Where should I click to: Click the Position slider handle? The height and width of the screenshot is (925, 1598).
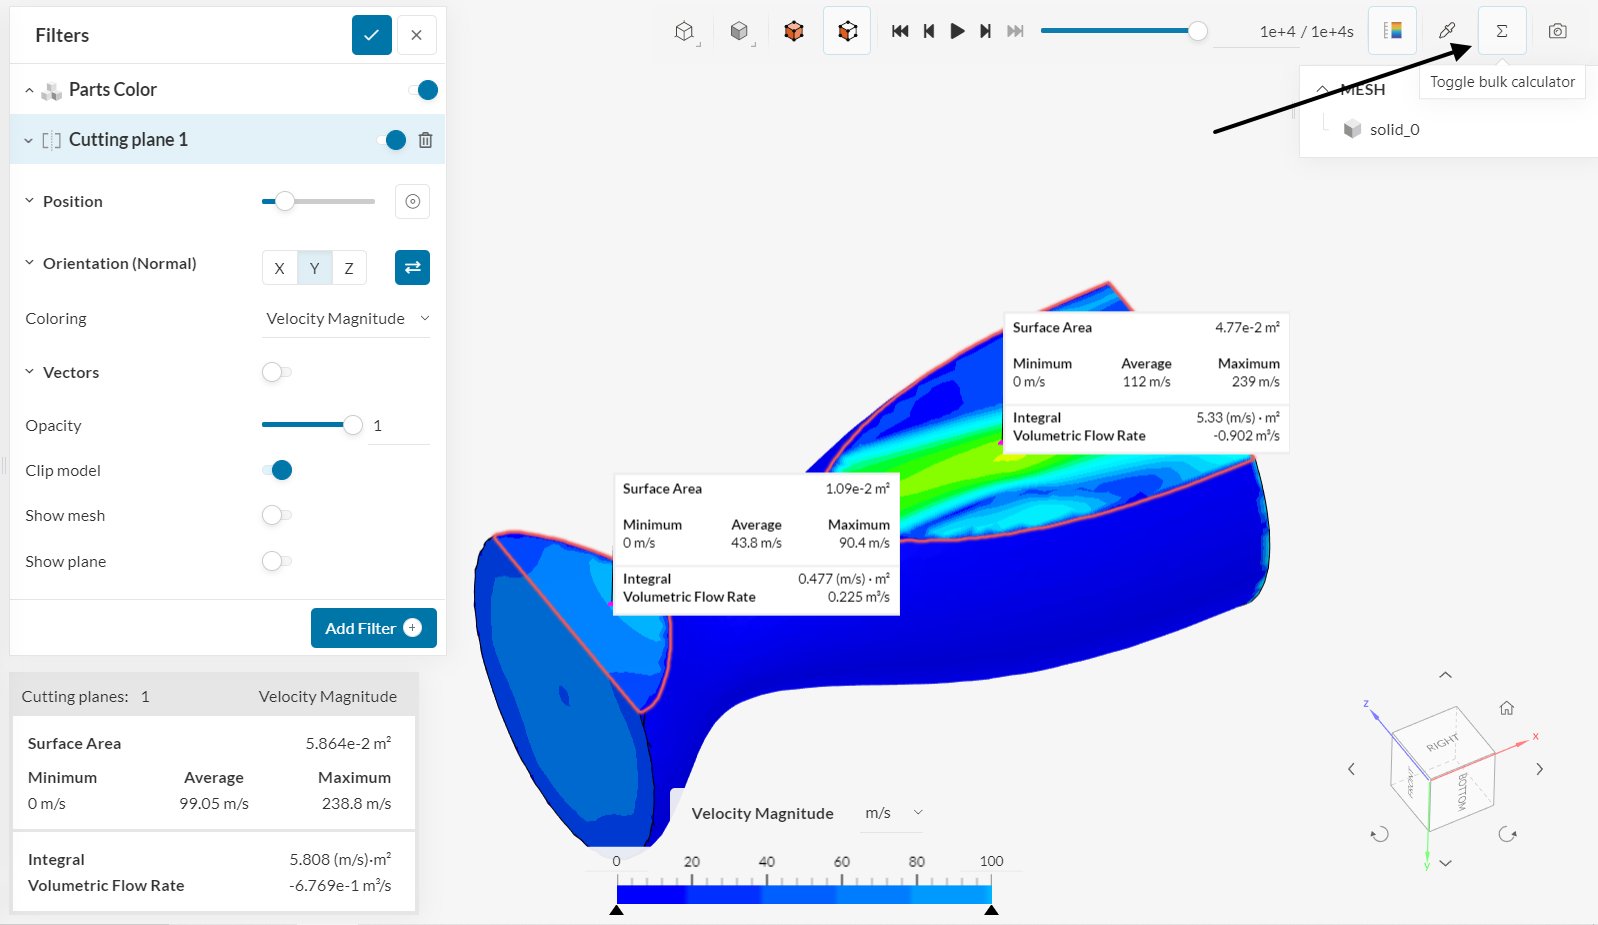[x=285, y=201]
